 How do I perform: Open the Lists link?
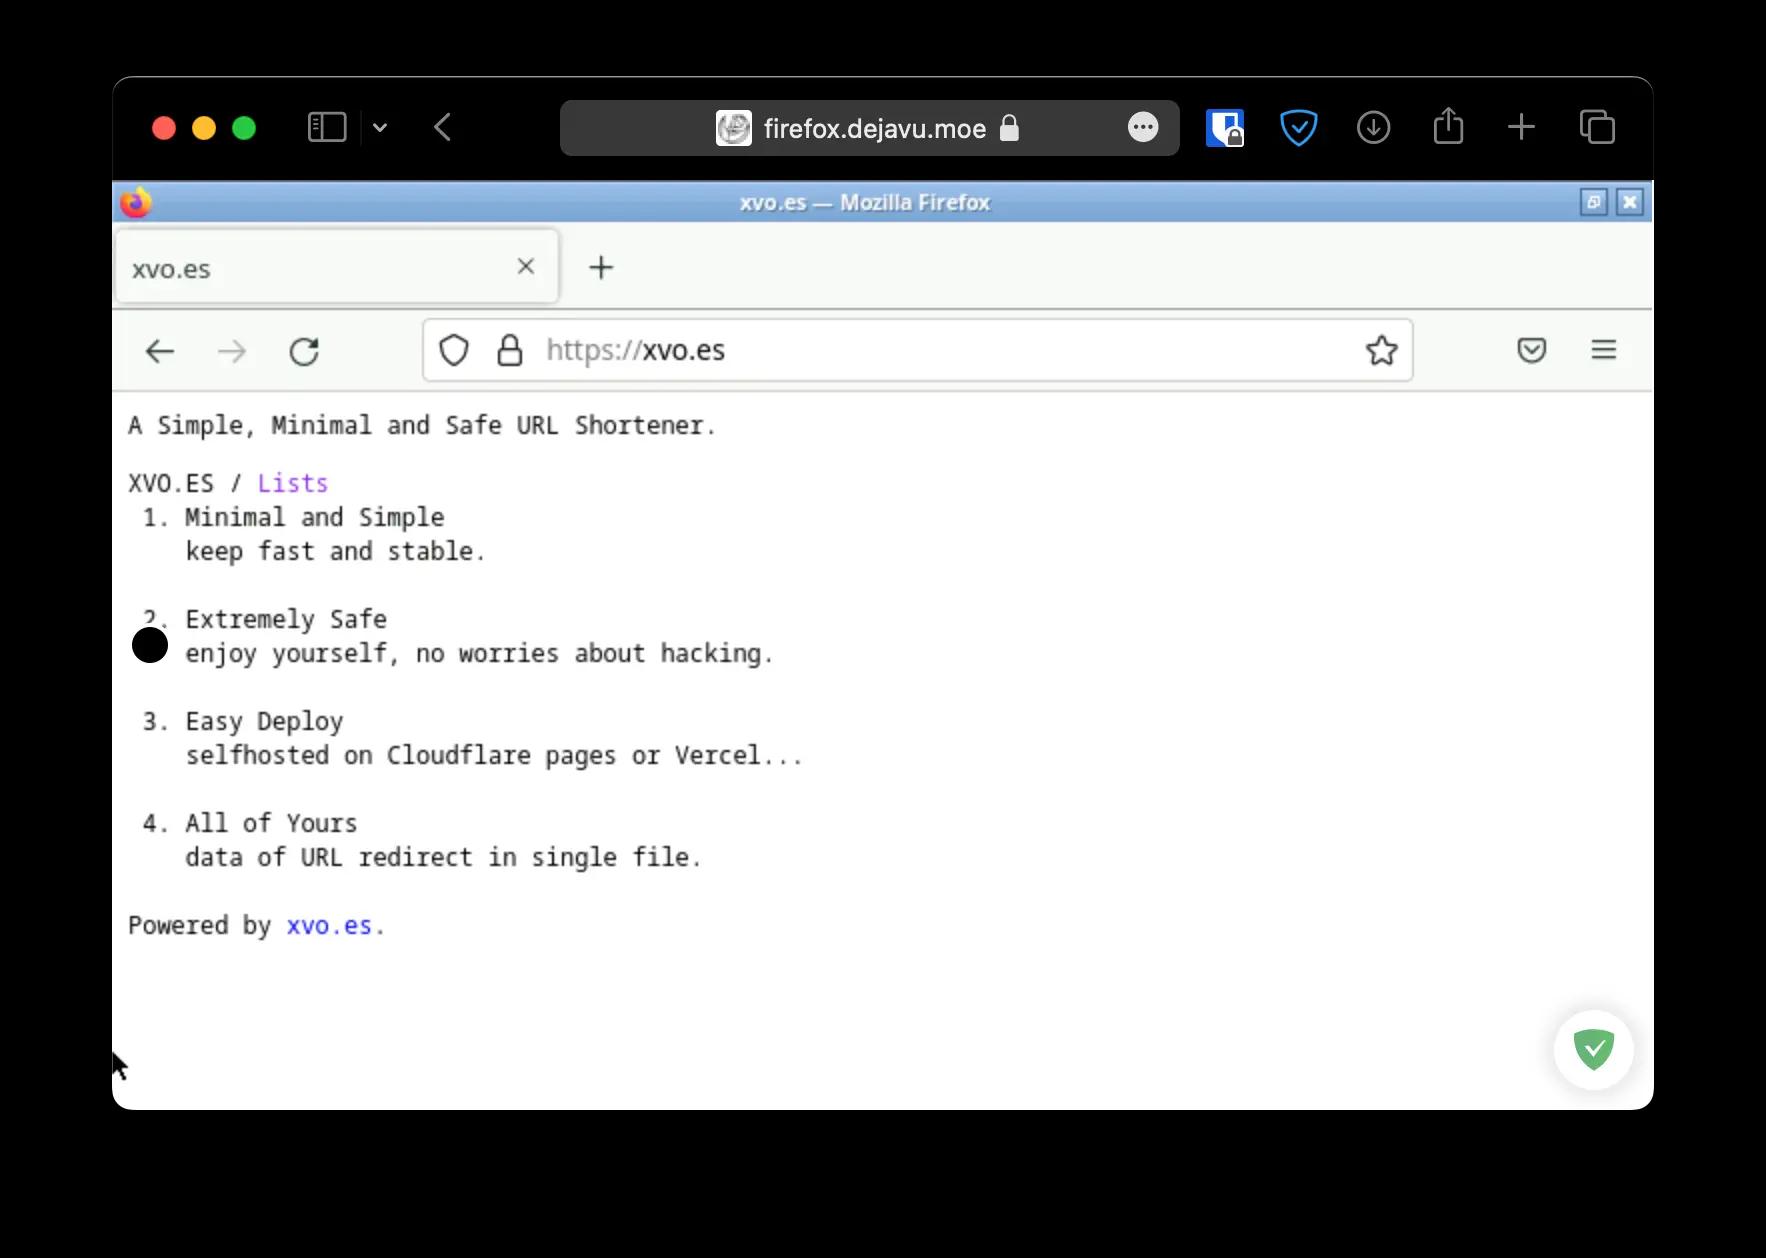pos(293,483)
